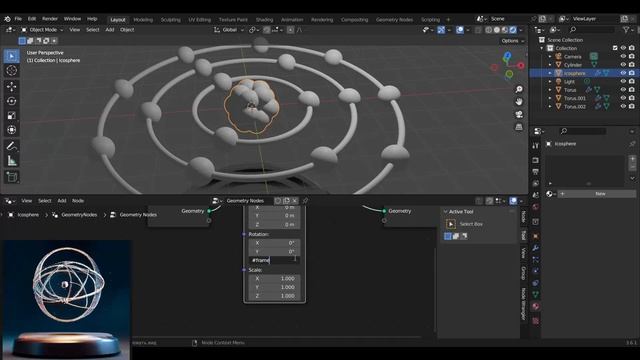Viewport: 640px width, 360px height.
Task: Expand the Icosphere item in outliner
Action: click(550, 73)
